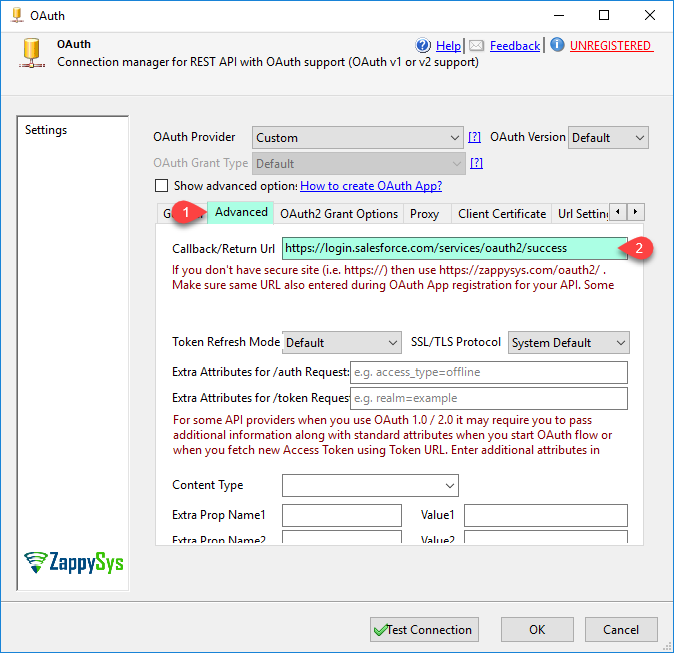Close the OAuth dialog window
The width and height of the screenshot is (674, 653).
coord(650,15)
